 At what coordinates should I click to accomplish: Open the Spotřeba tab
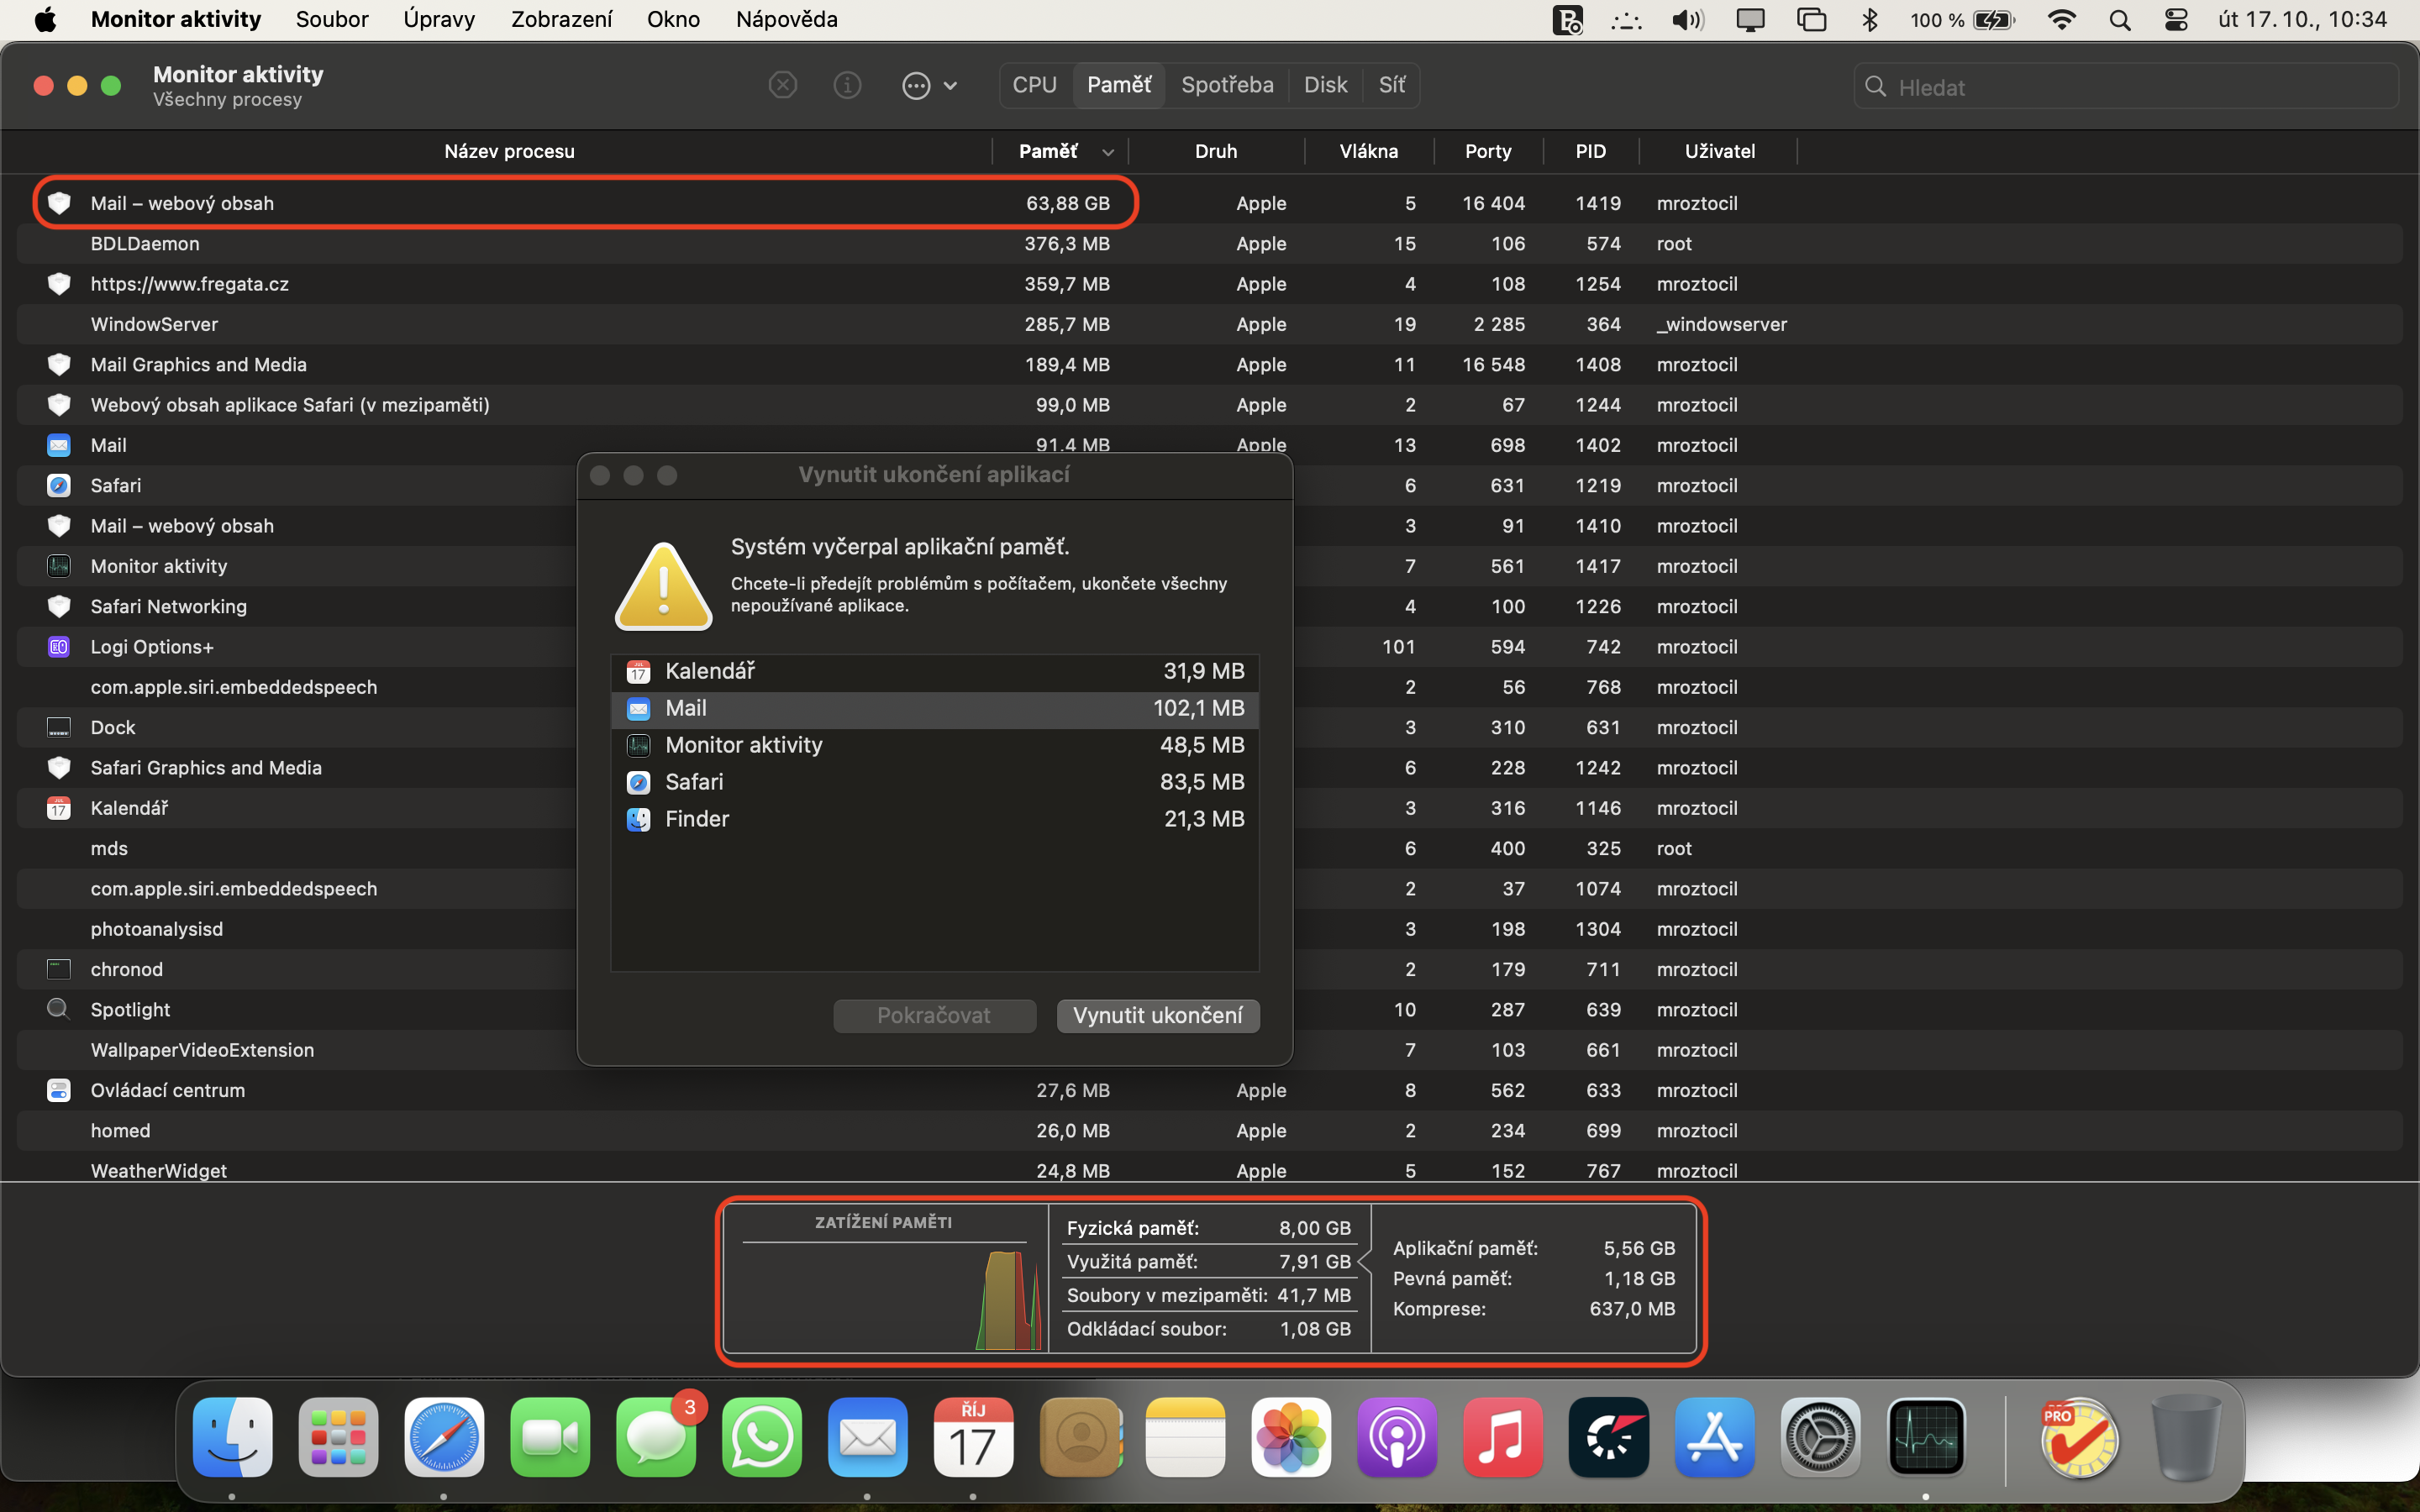click(x=1227, y=85)
